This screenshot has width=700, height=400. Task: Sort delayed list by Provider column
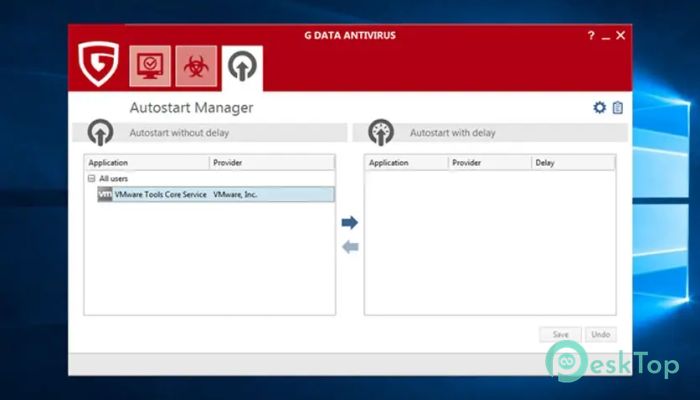point(490,162)
